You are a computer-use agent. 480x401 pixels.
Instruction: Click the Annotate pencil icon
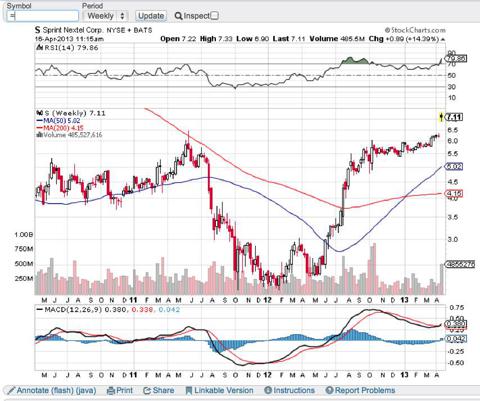(11, 390)
